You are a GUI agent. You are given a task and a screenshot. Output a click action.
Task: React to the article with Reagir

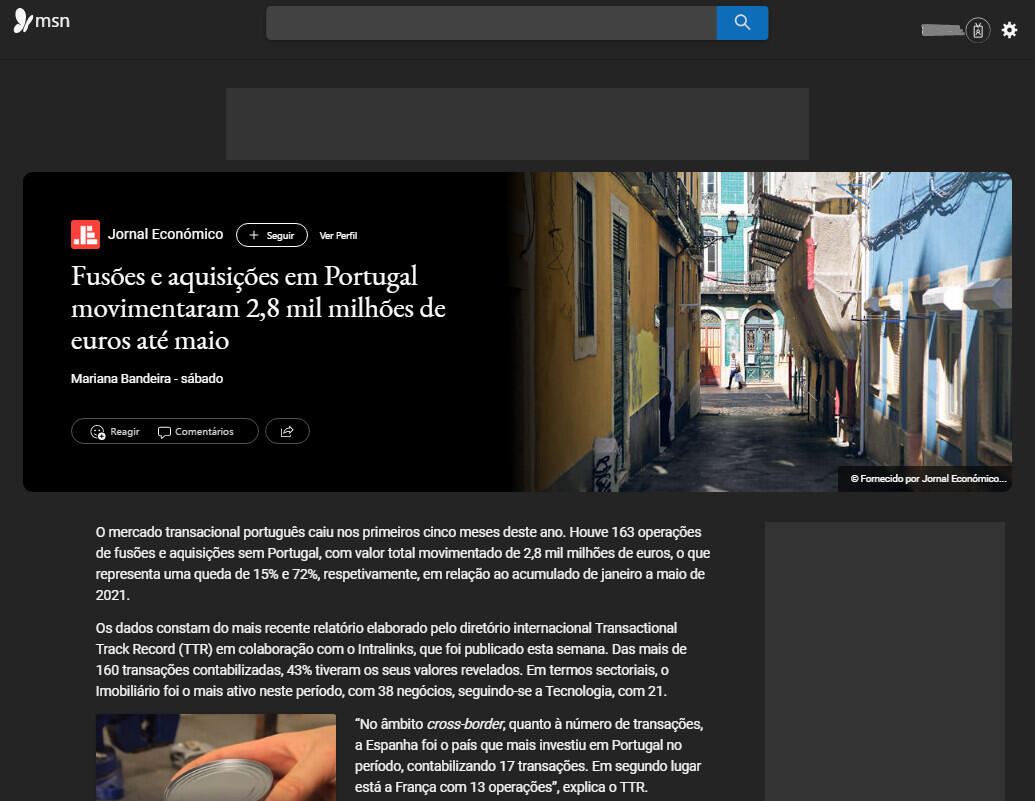(115, 431)
